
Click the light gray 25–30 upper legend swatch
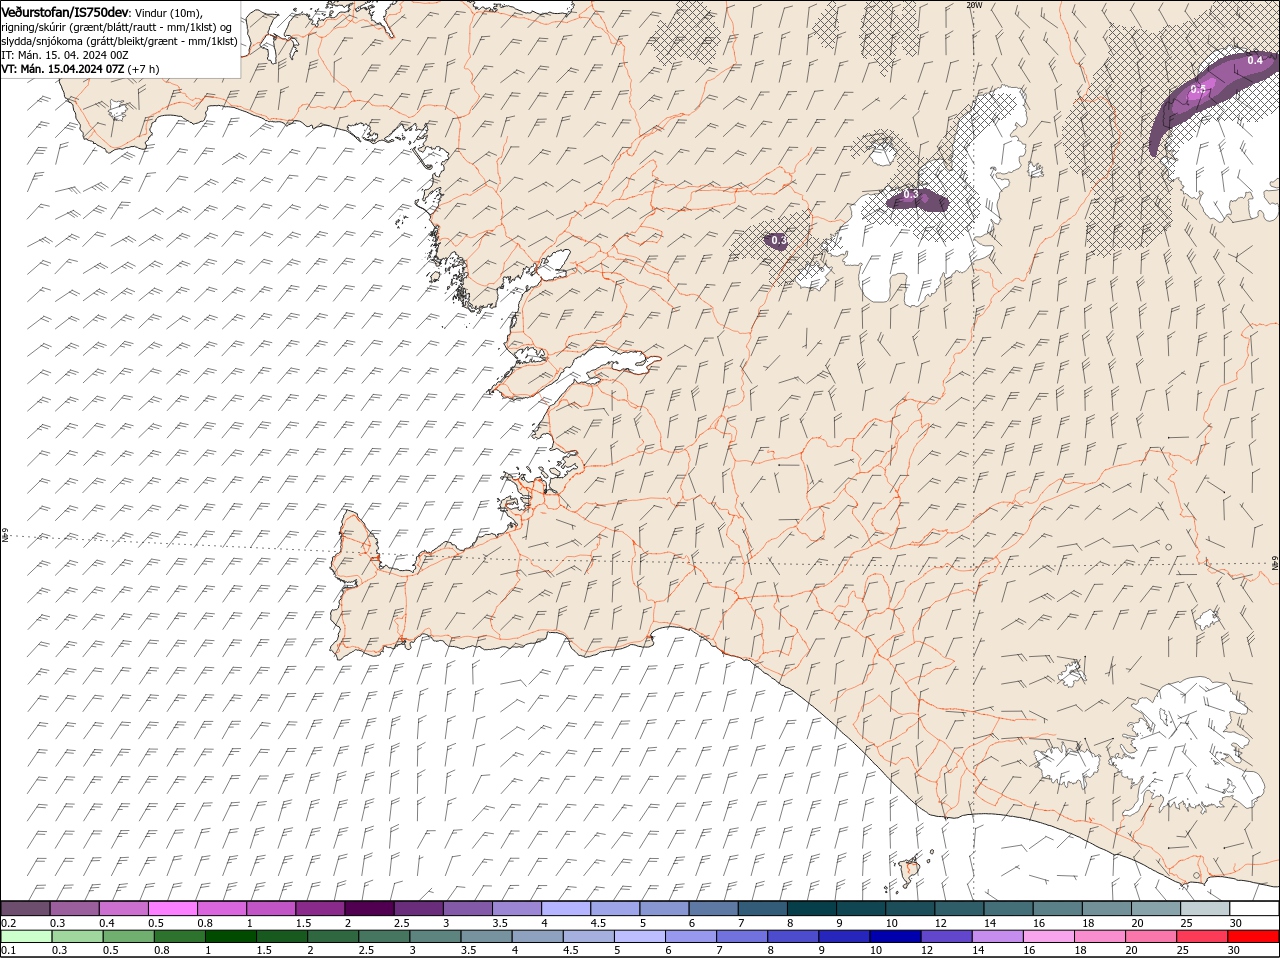1204,908
